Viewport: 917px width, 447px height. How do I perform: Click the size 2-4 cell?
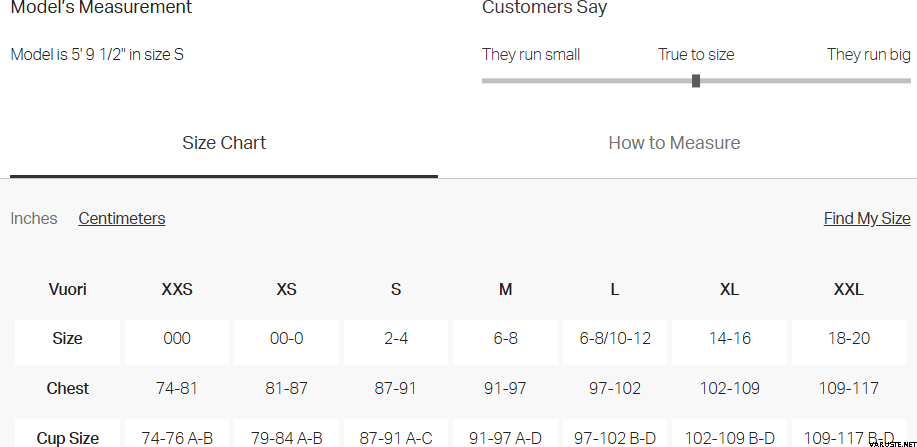[396, 338]
